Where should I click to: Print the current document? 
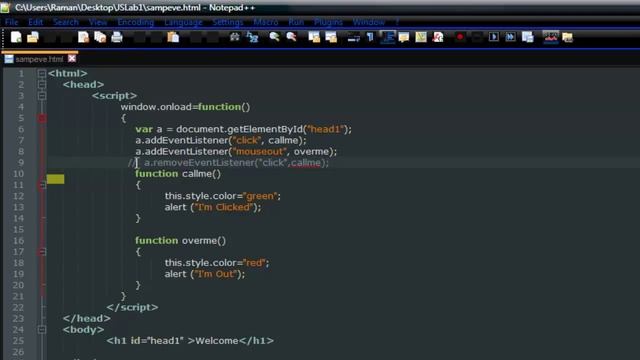[117, 37]
